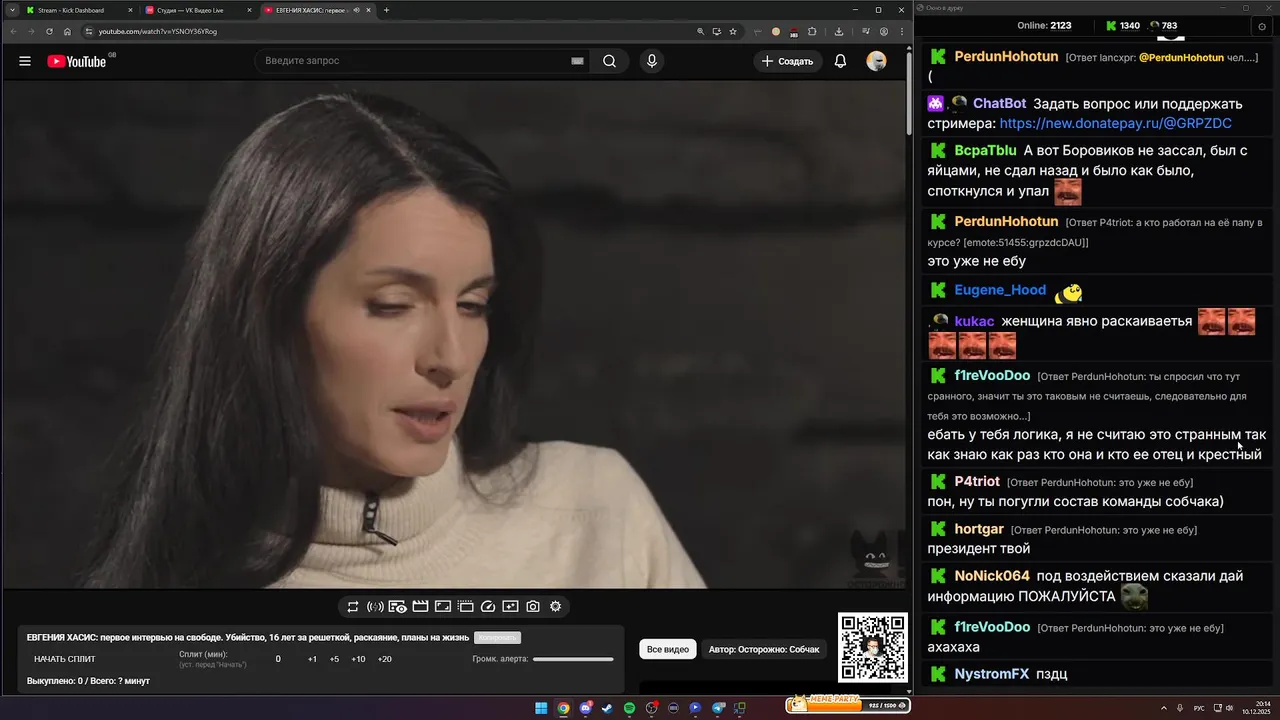Go back in the browser

(x=13, y=31)
